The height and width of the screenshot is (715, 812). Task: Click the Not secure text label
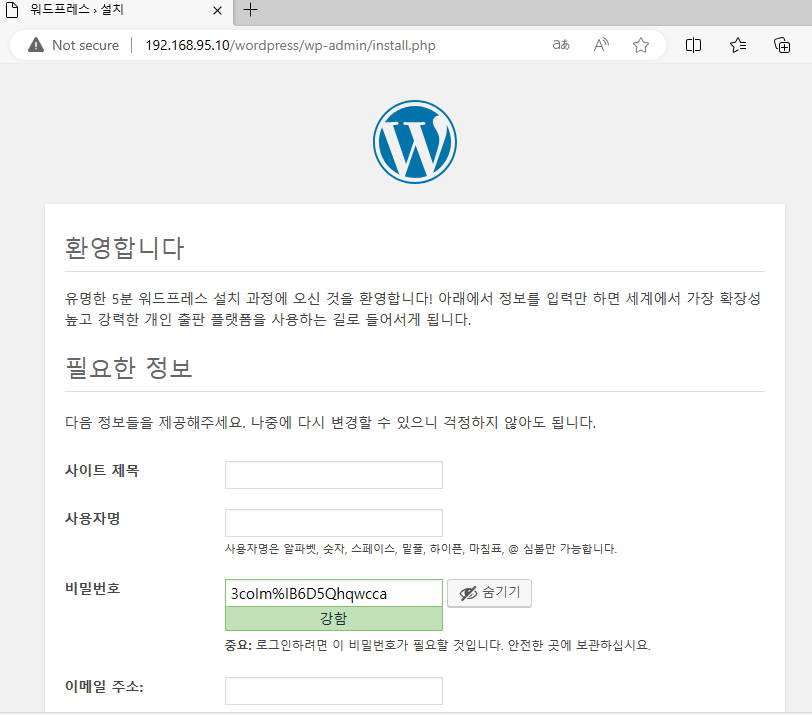click(x=85, y=46)
